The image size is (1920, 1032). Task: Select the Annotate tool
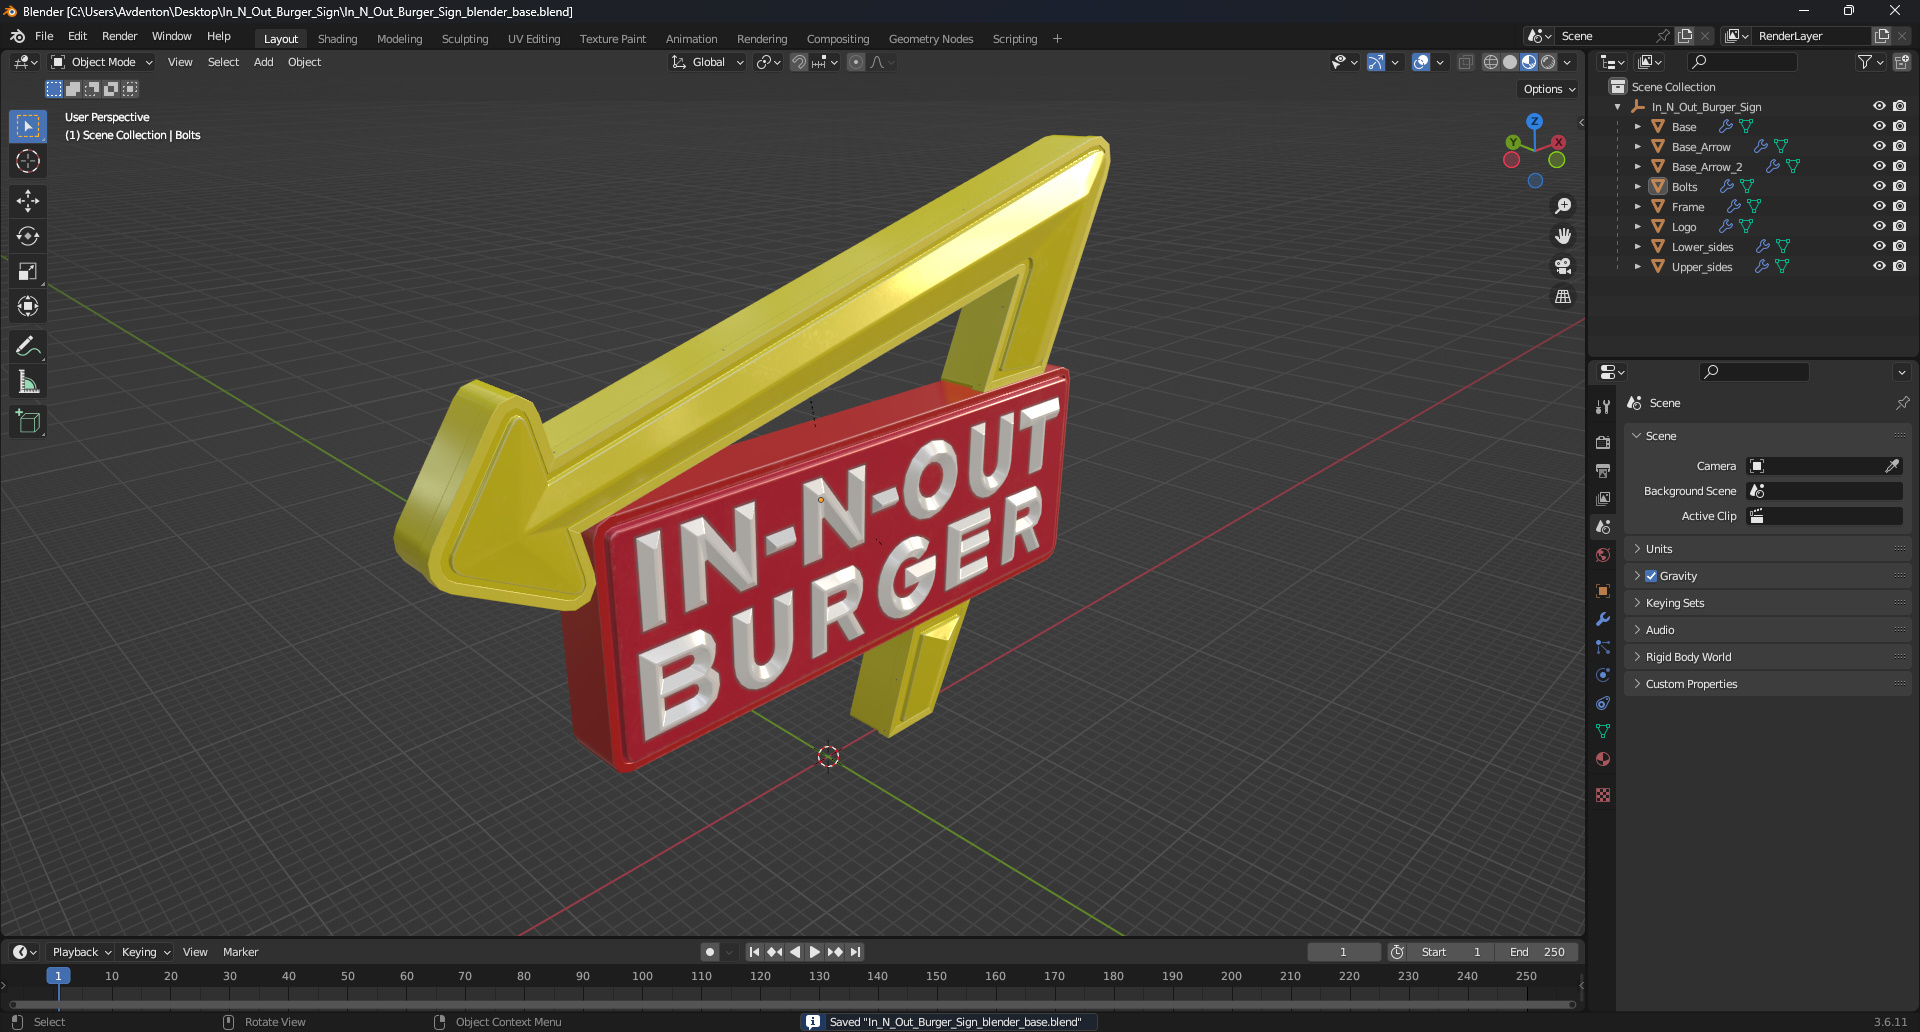[28, 347]
